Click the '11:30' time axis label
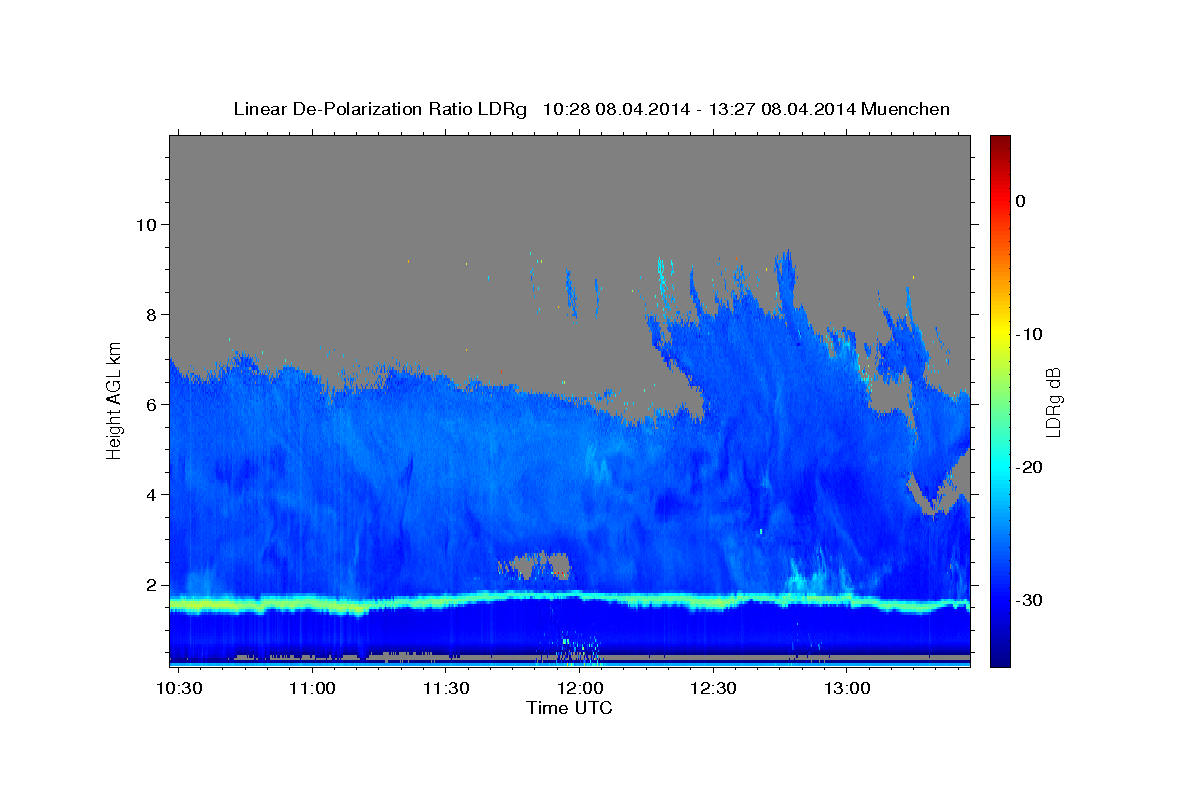The width and height of the screenshot is (1200, 800). tap(446, 689)
